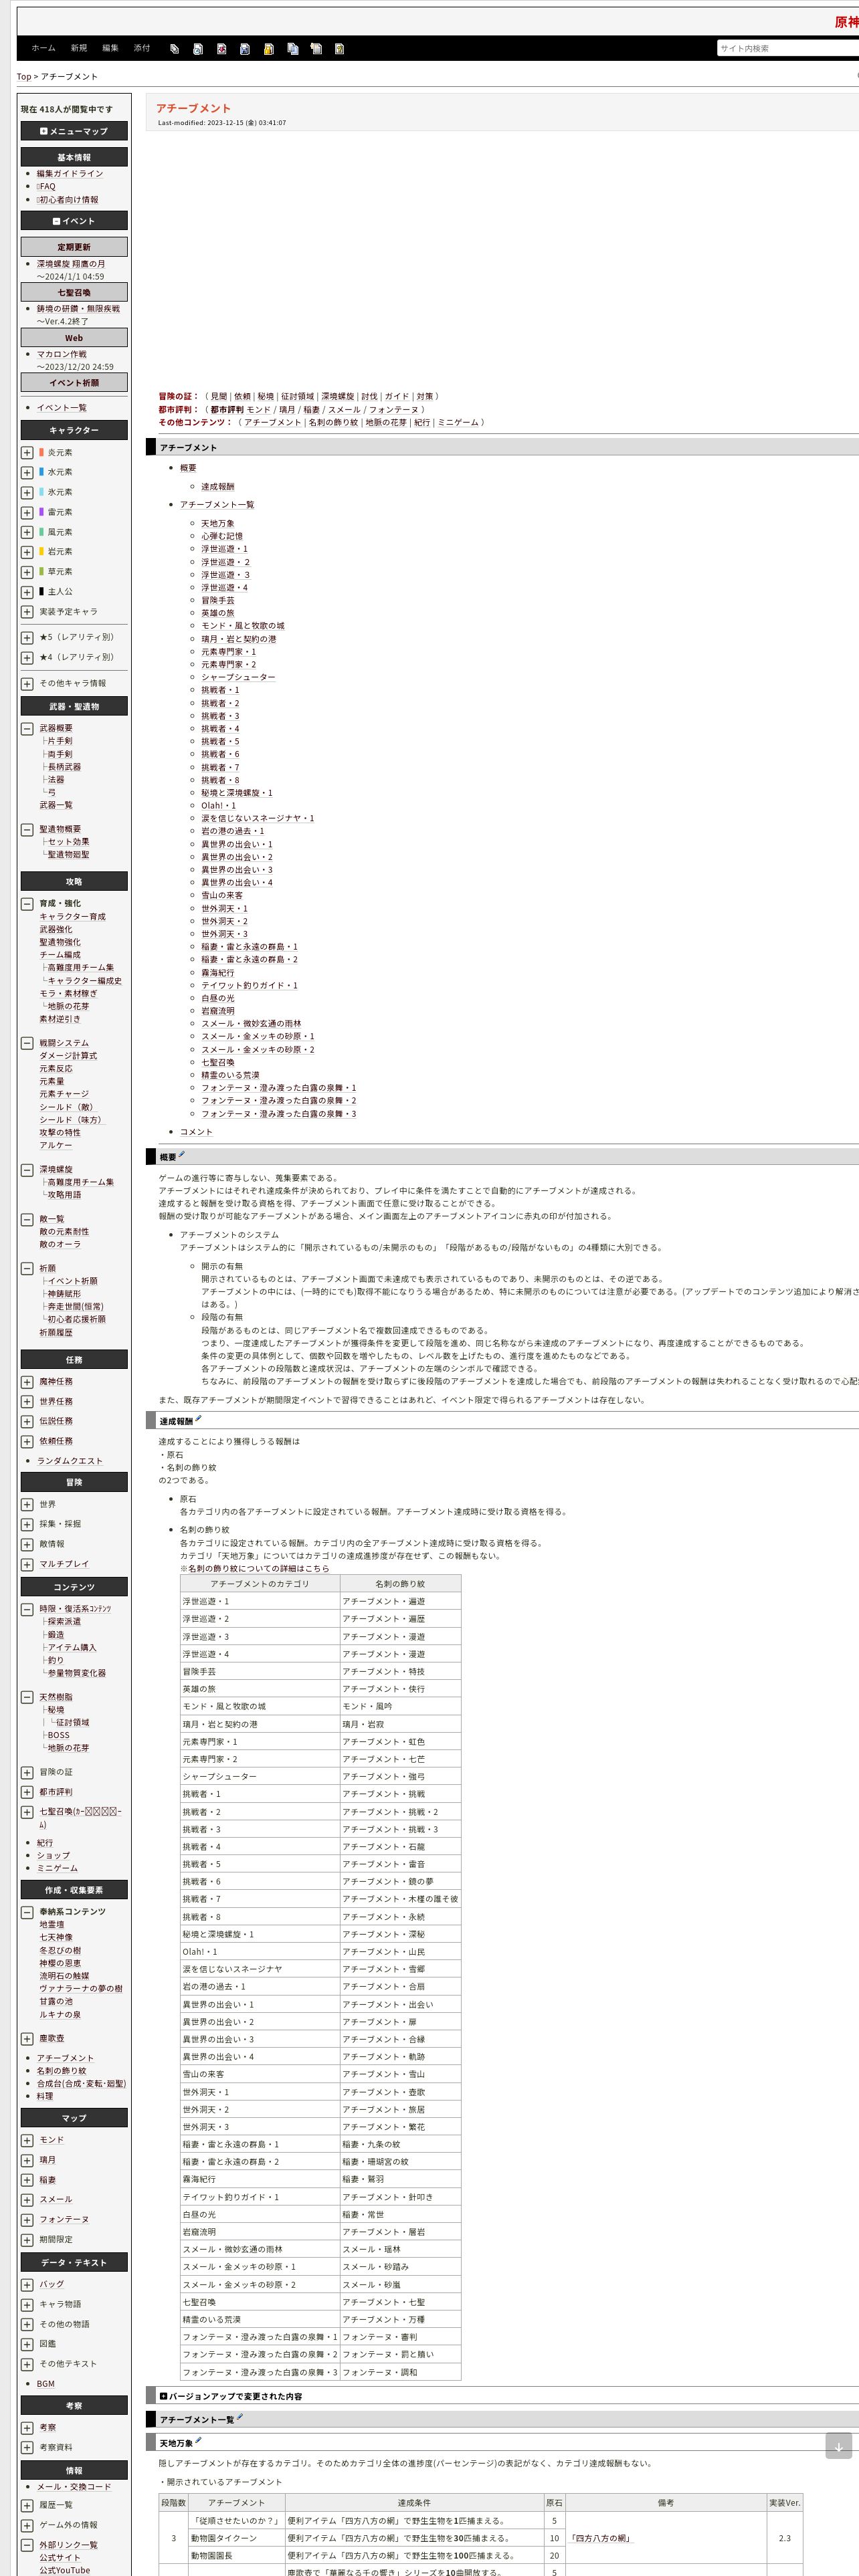Viewport: 859px width, 2576px height.
Task: Click the two-documents icon in the toolbar
Action: click(x=293, y=49)
